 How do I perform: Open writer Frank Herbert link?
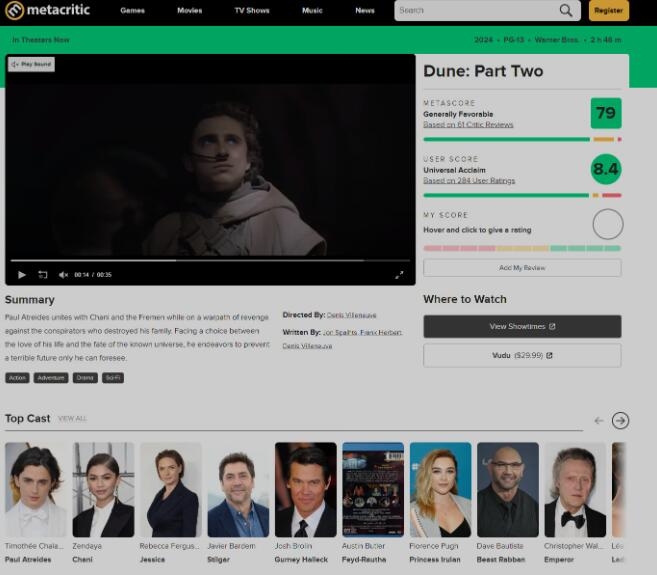pos(381,332)
